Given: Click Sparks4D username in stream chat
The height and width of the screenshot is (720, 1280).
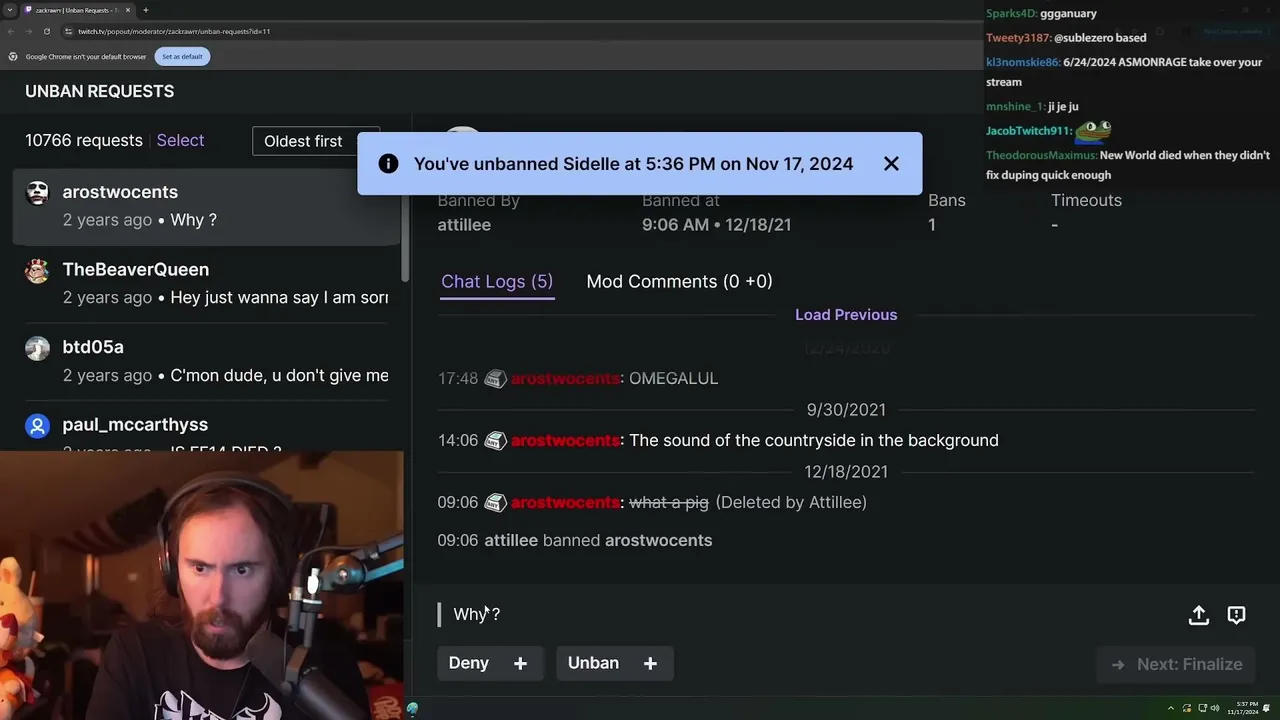Looking at the screenshot, I should 1010,13.
